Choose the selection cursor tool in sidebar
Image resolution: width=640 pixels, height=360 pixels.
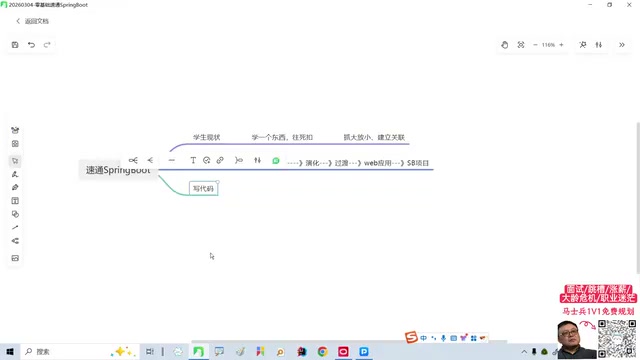coord(15,161)
